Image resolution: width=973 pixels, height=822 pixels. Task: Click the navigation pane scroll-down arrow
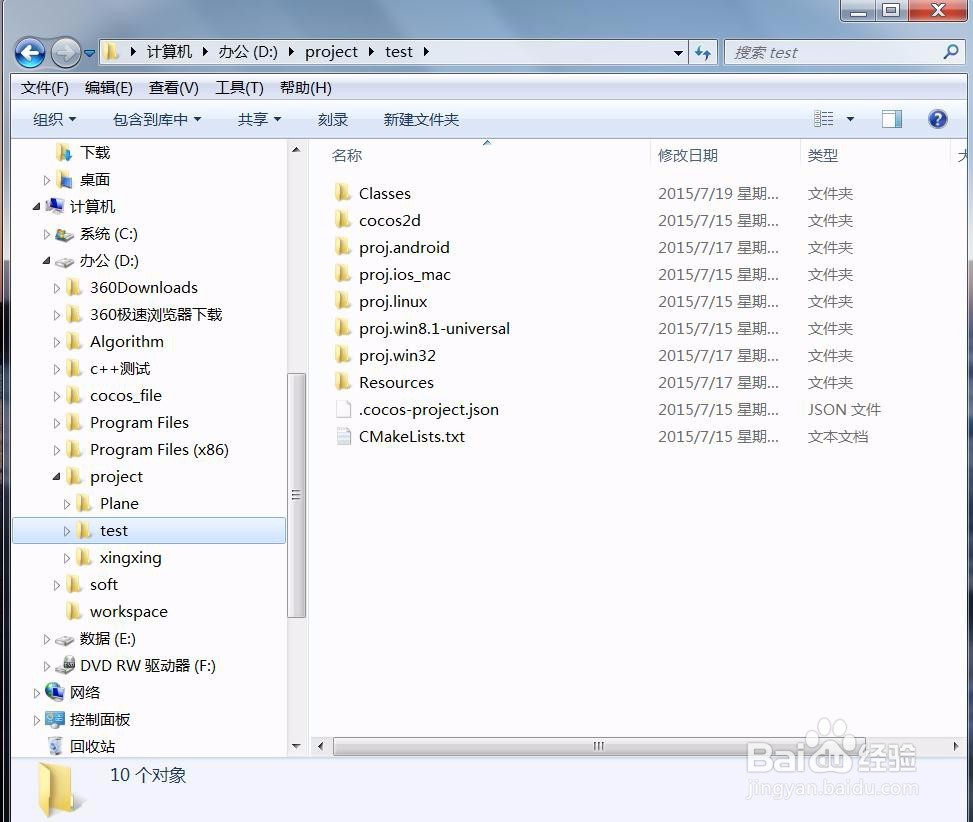(x=296, y=746)
